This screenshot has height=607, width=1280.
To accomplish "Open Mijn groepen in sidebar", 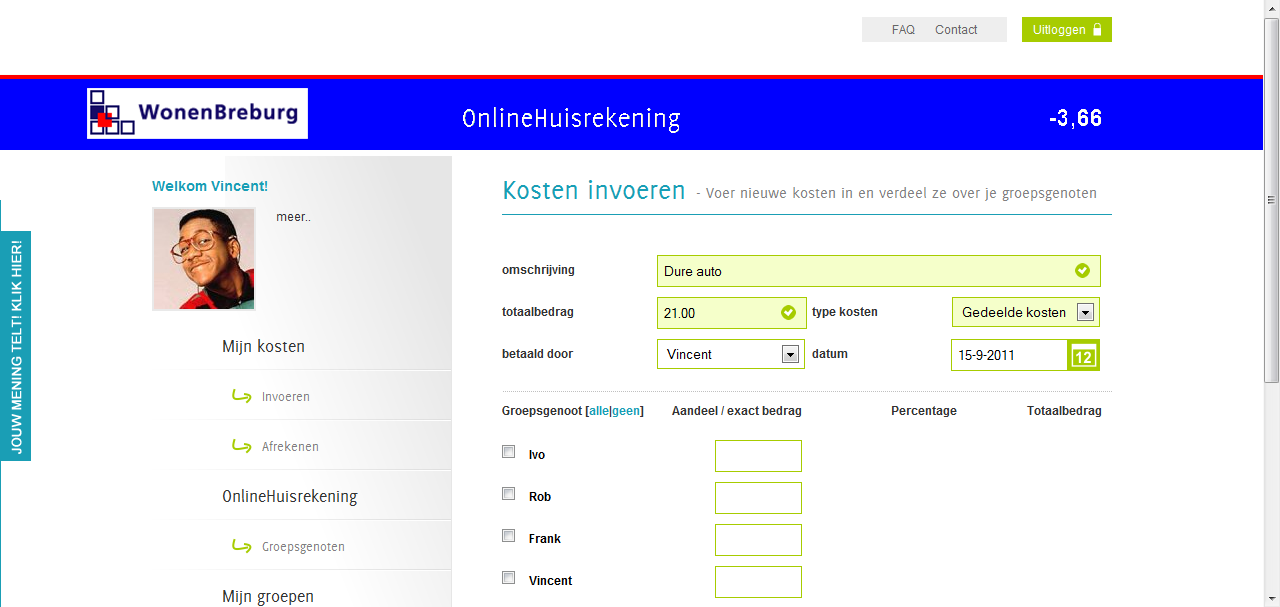I will tap(268, 596).
